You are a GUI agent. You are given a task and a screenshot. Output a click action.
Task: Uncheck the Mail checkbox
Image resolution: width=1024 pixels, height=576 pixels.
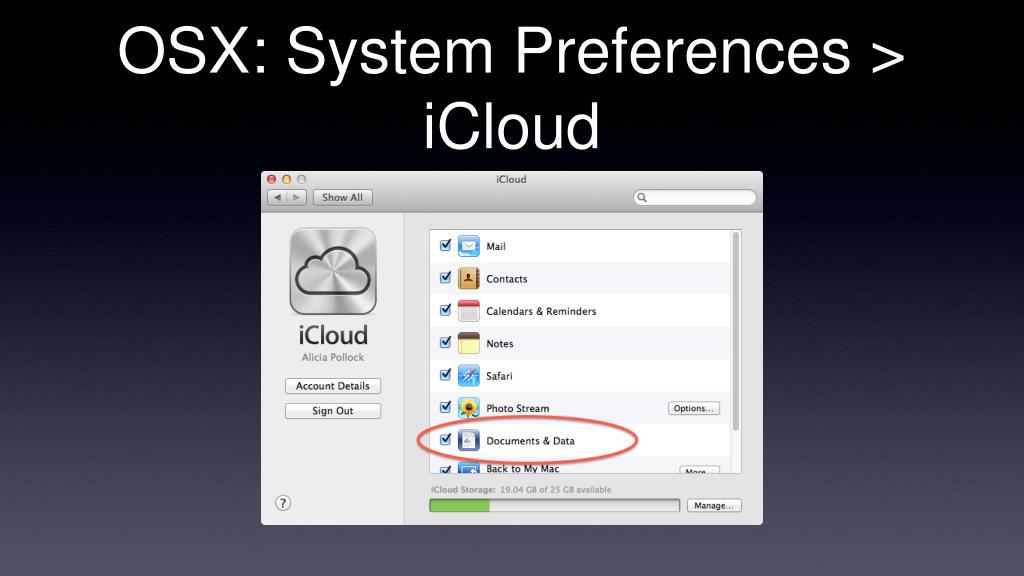(445, 246)
